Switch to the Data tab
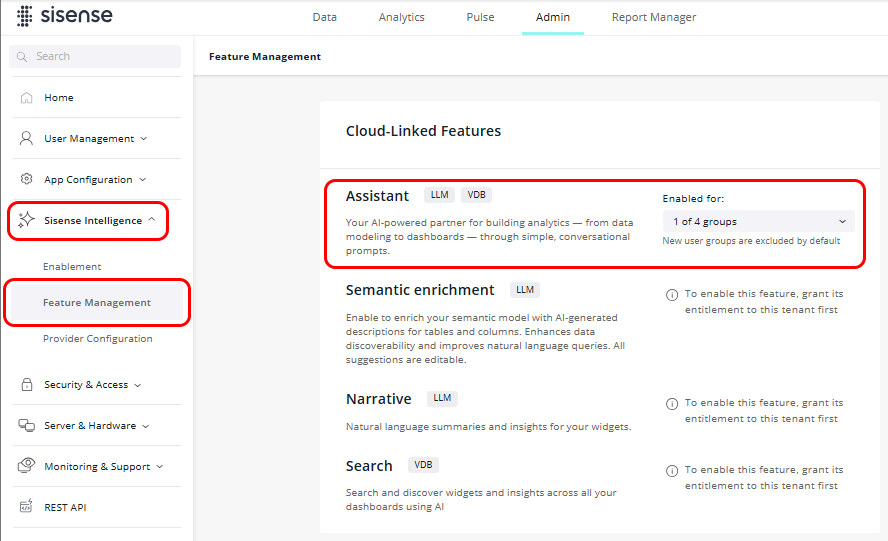 (x=325, y=17)
